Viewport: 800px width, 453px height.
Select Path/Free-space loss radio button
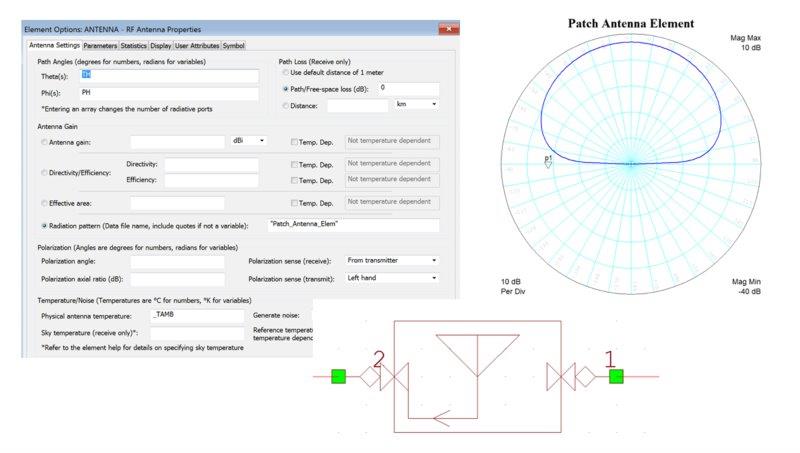coord(285,89)
